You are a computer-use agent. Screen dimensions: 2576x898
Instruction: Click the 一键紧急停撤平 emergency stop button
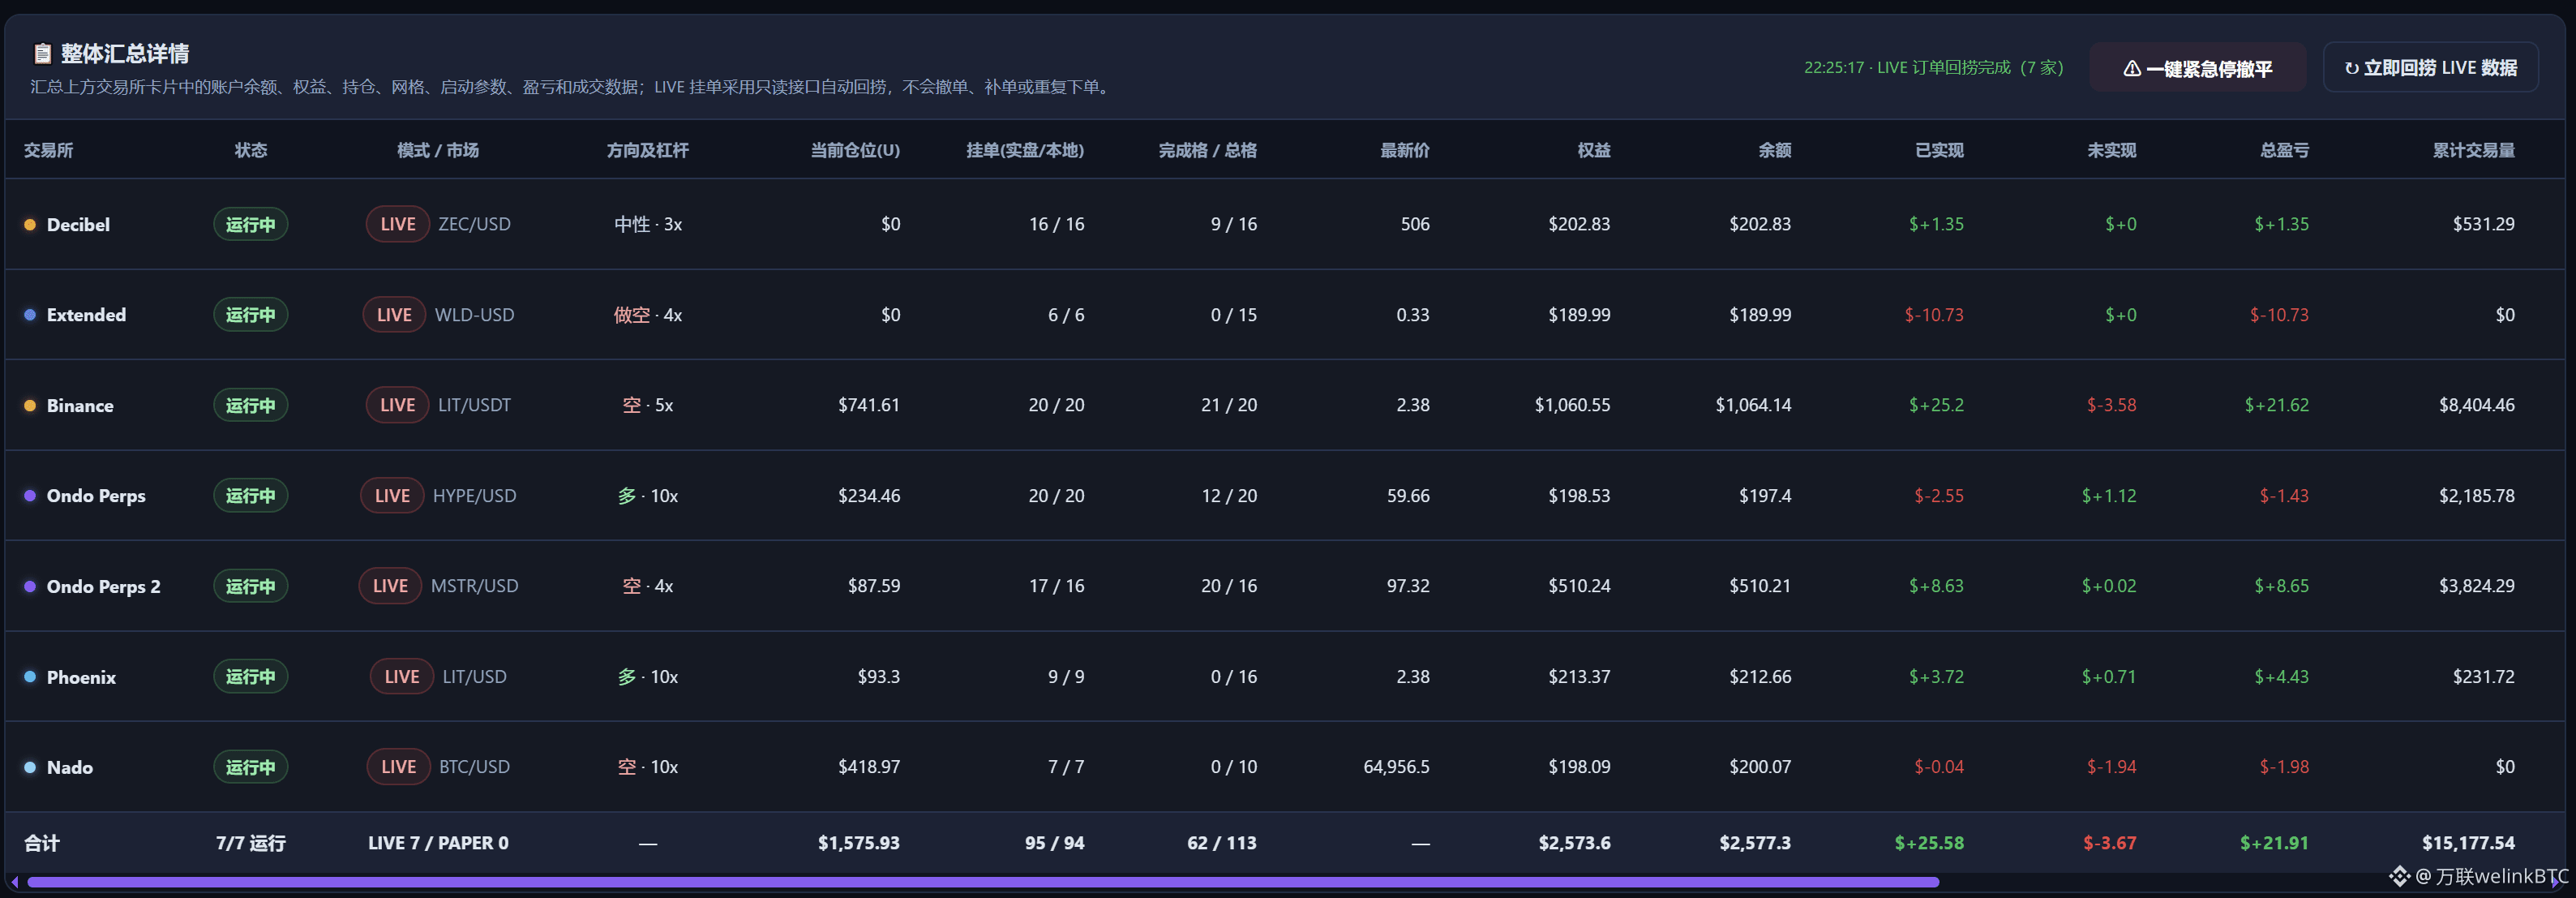tap(2197, 68)
